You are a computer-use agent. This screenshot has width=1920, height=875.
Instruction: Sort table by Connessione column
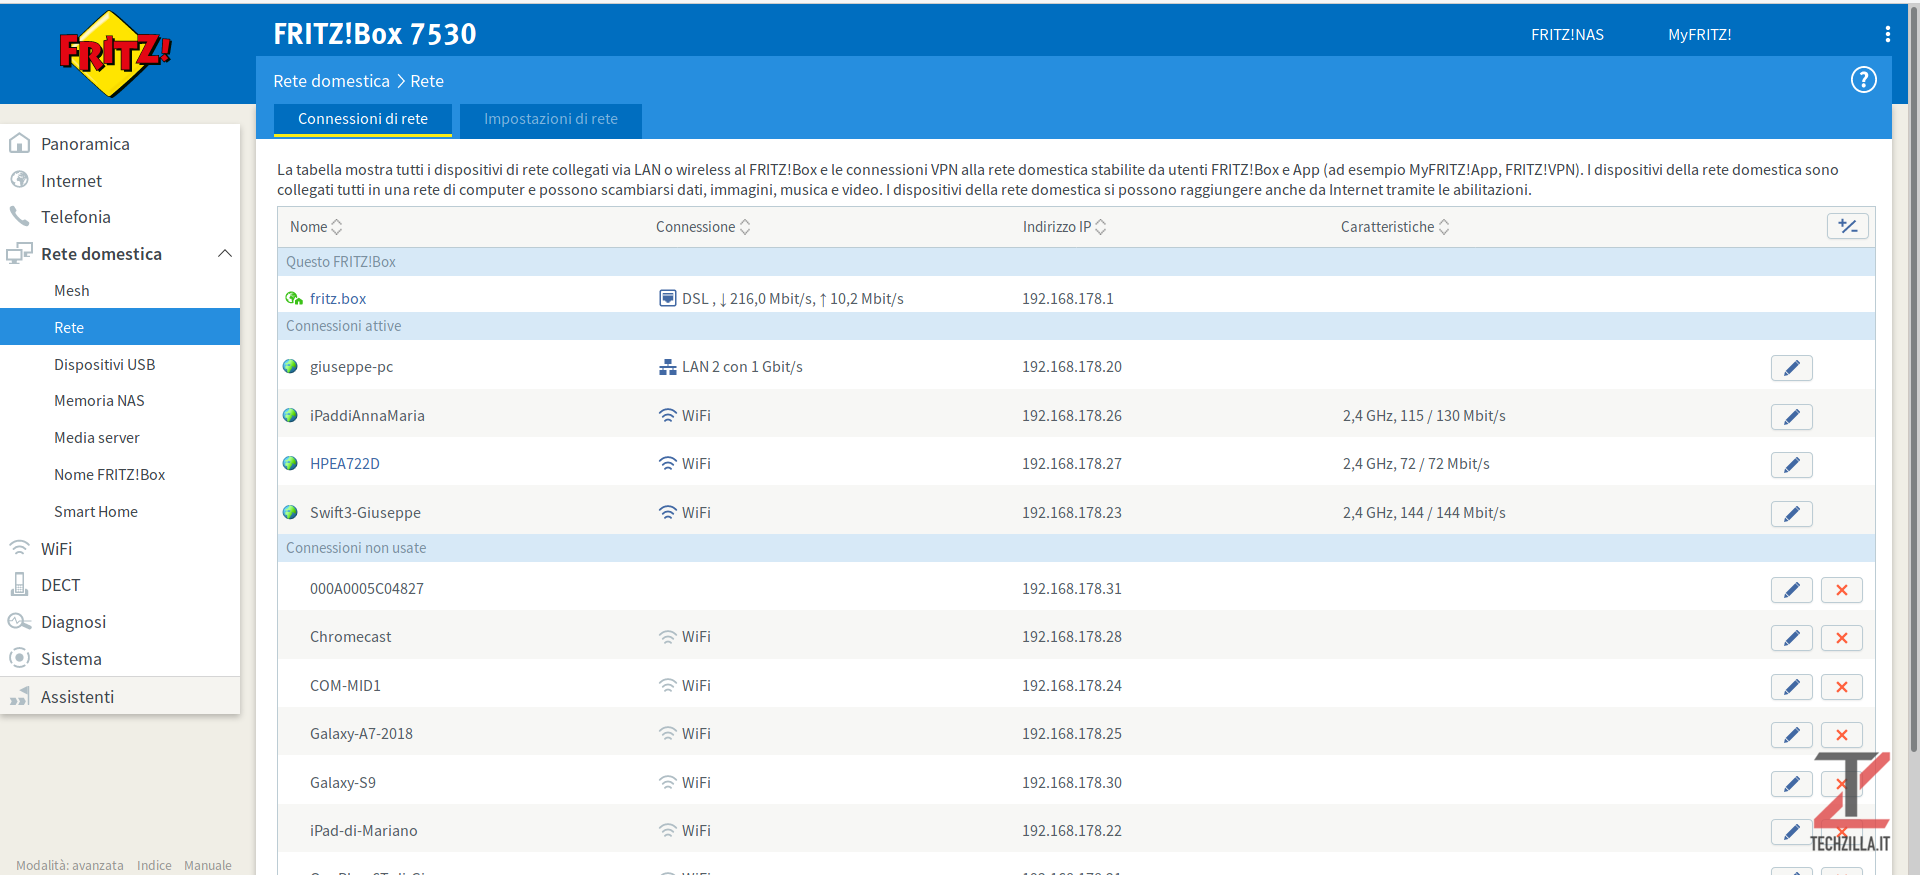[703, 227]
